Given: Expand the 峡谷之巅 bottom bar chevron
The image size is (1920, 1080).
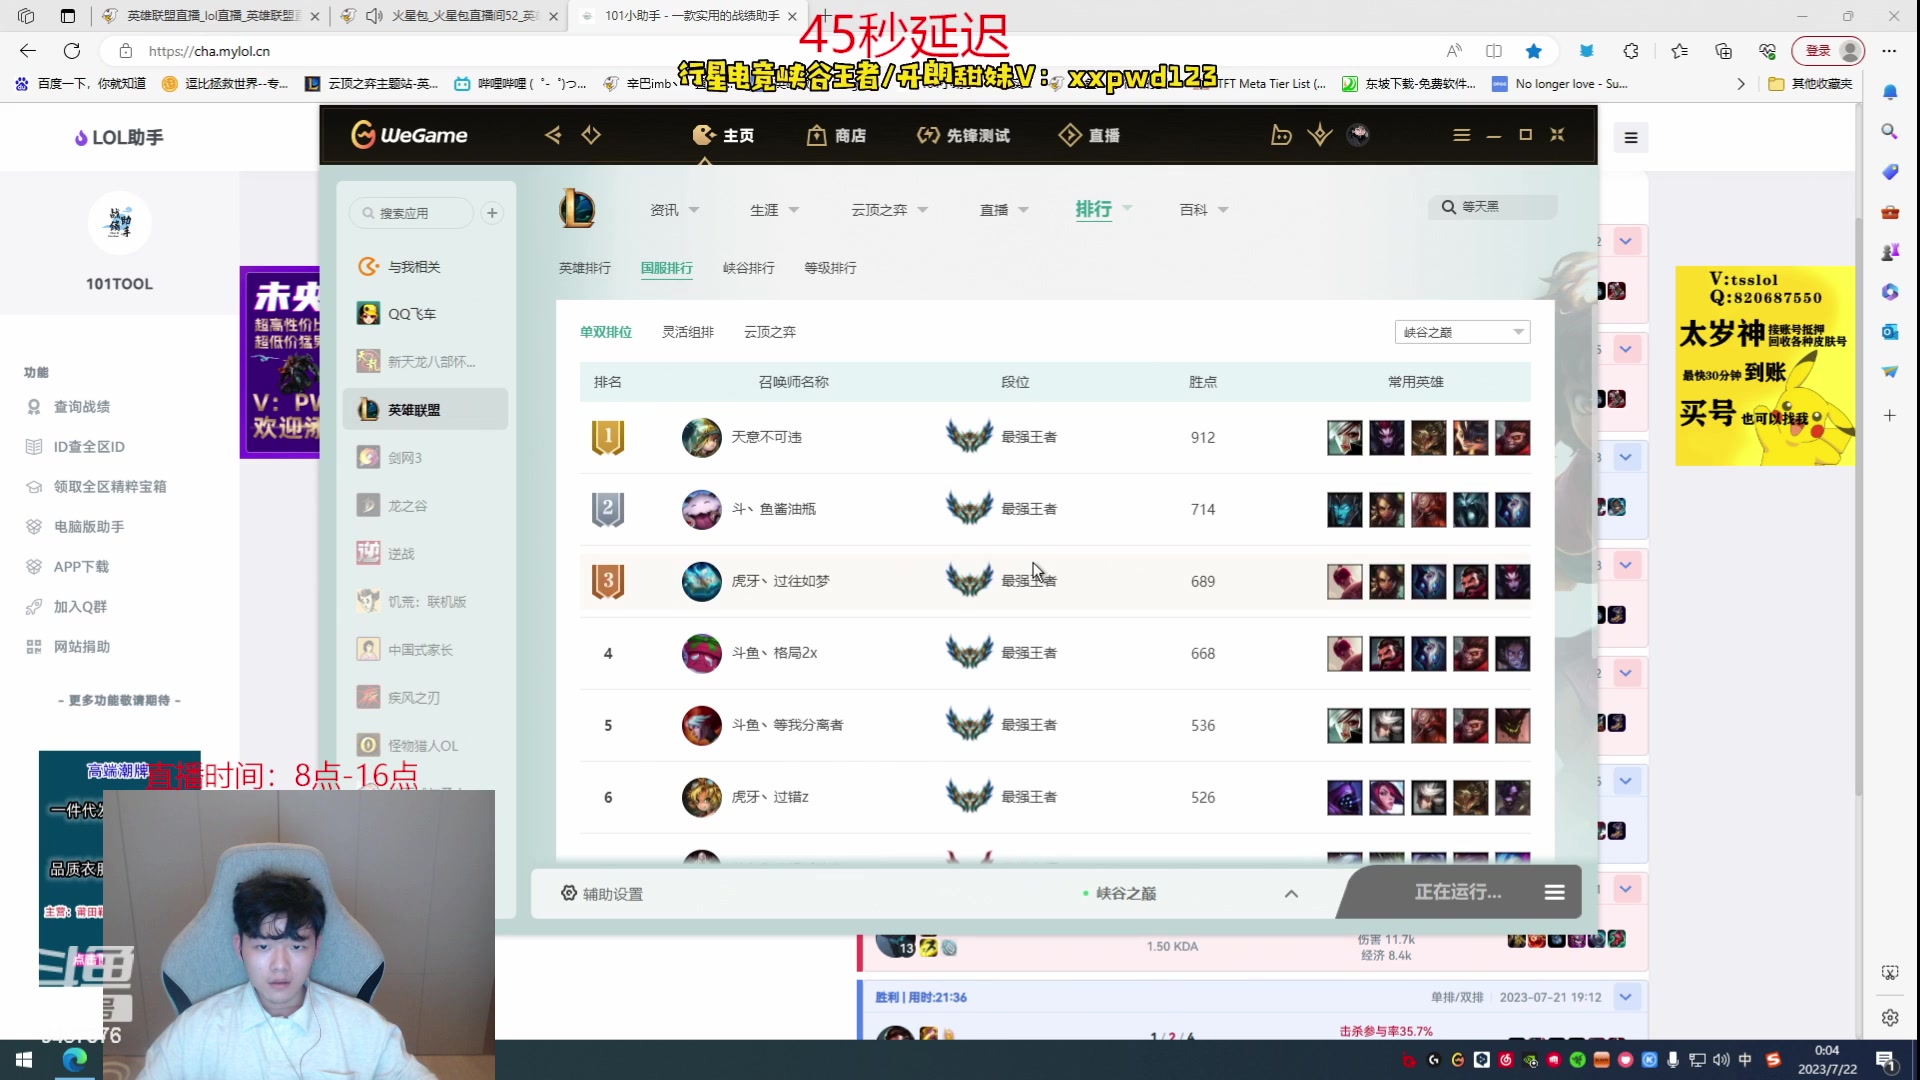Looking at the screenshot, I should [1291, 894].
